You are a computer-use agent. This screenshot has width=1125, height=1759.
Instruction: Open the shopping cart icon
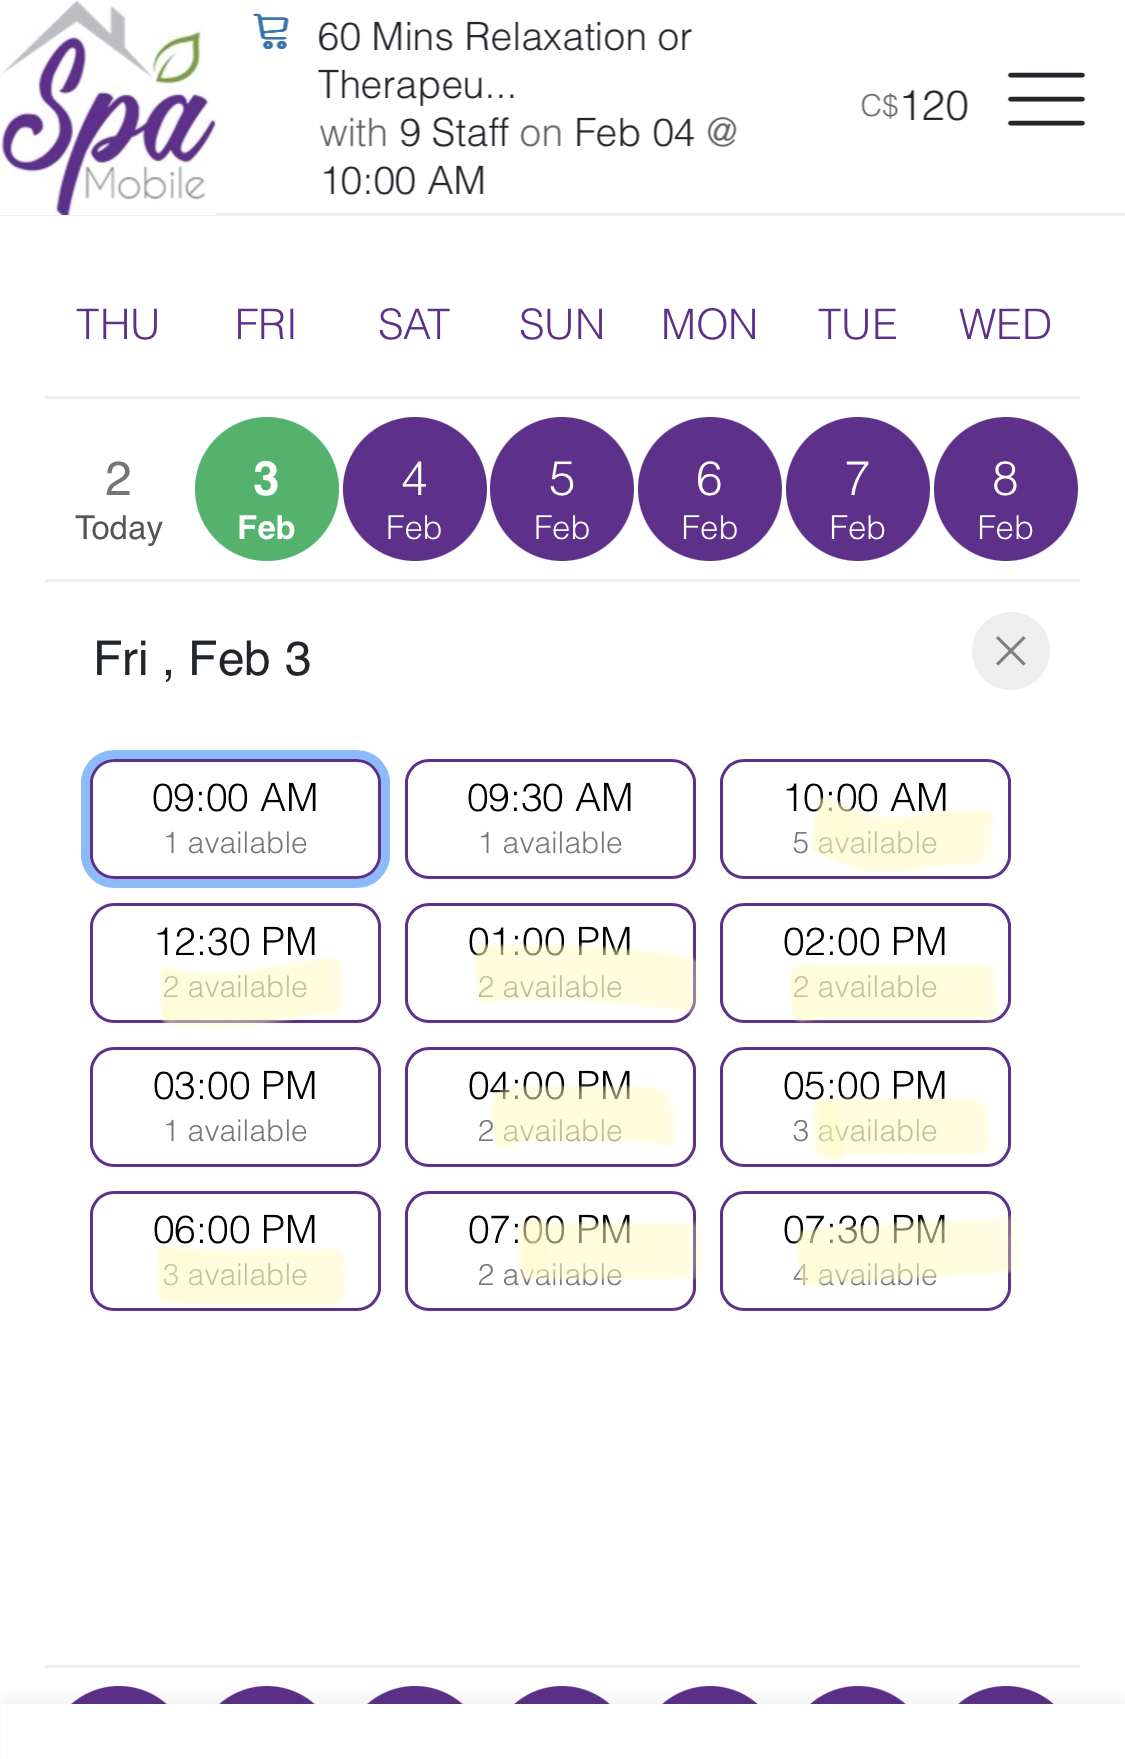[x=272, y=33]
